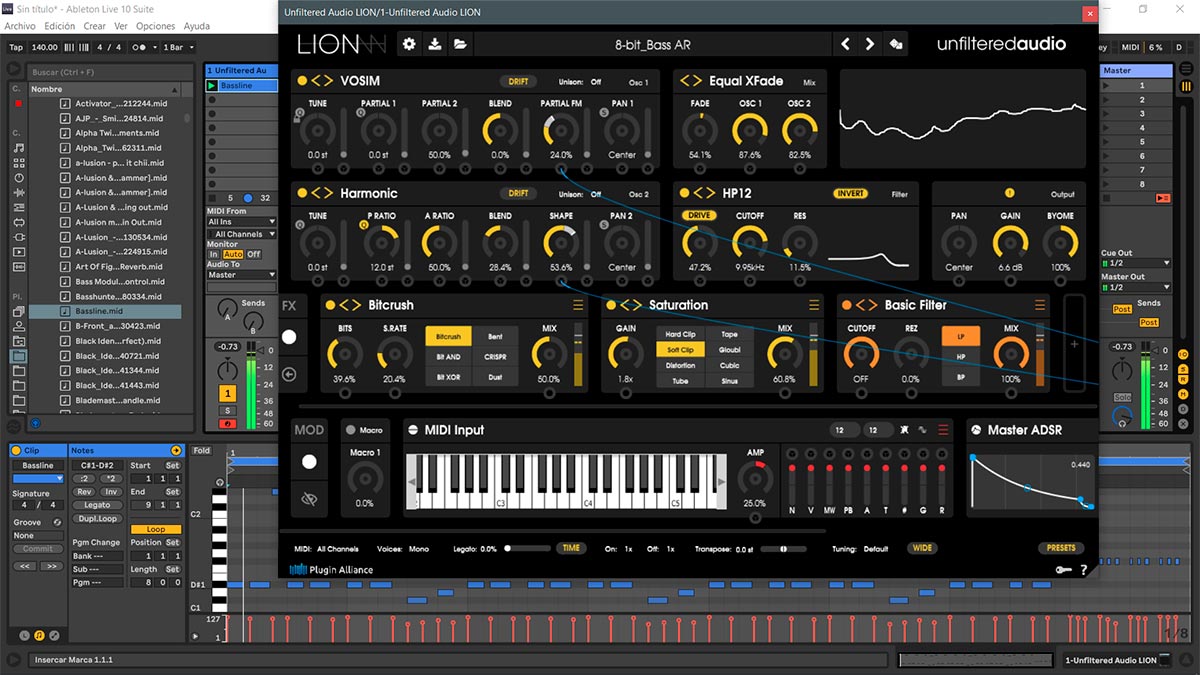Click the Legato TIME button
Screen dimensions: 1200x675
click(571, 548)
